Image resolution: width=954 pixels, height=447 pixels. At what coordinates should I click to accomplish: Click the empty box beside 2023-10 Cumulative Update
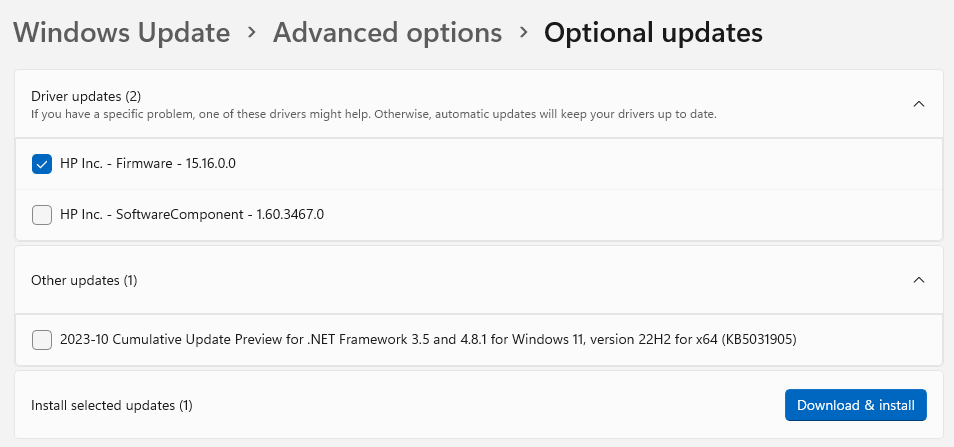coord(42,340)
